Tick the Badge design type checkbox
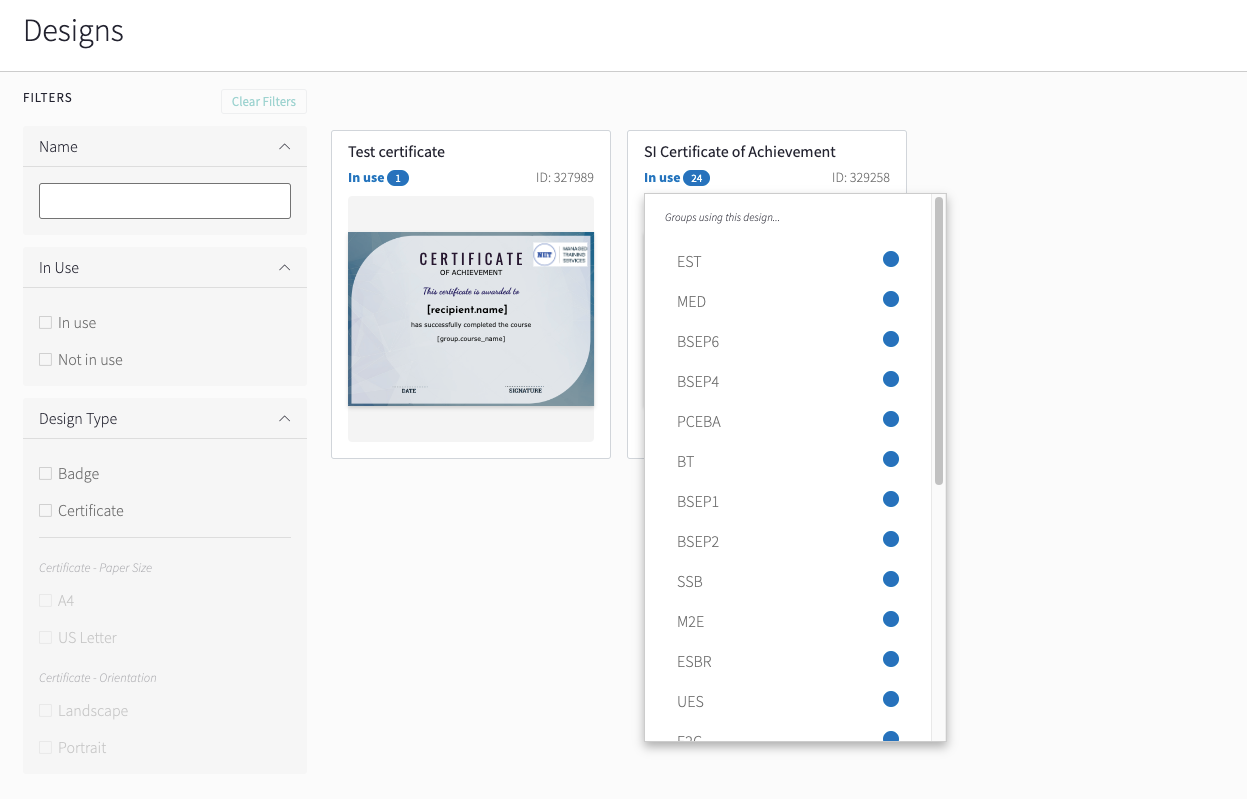Image resolution: width=1247 pixels, height=799 pixels. [x=45, y=473]
